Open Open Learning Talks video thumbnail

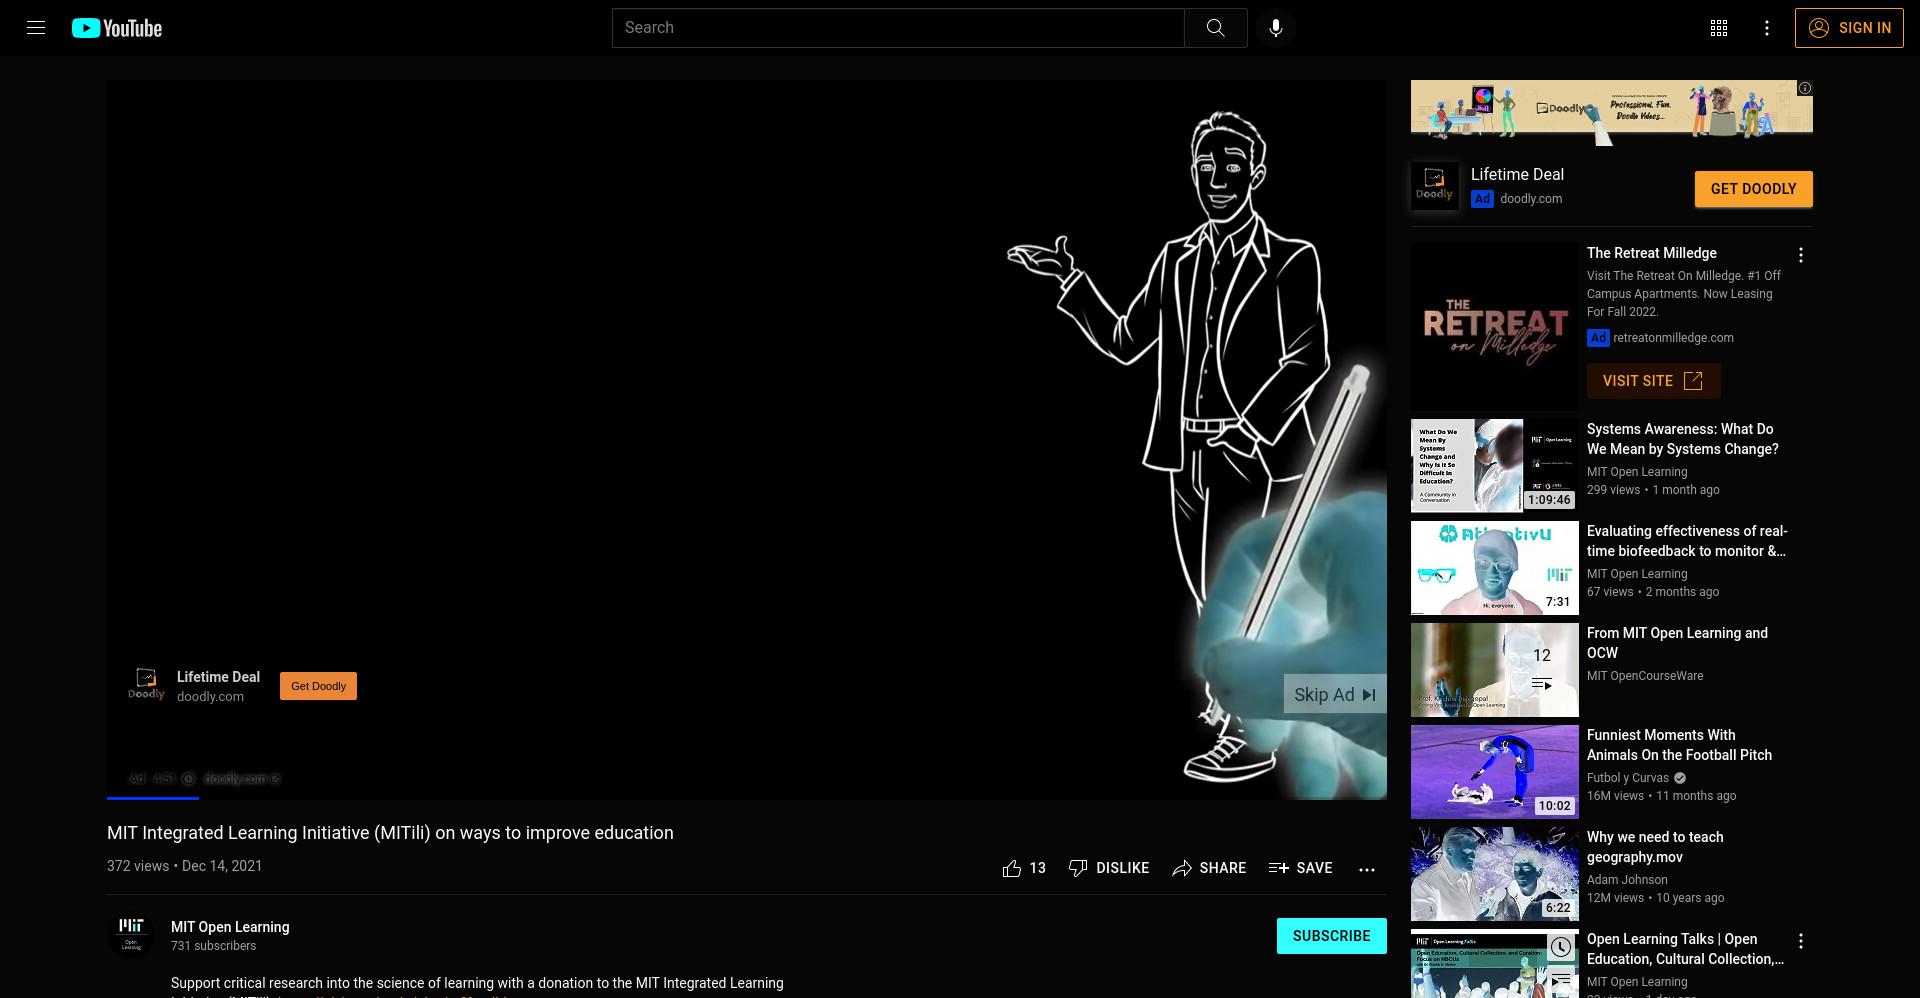(x=1495, y=964)
